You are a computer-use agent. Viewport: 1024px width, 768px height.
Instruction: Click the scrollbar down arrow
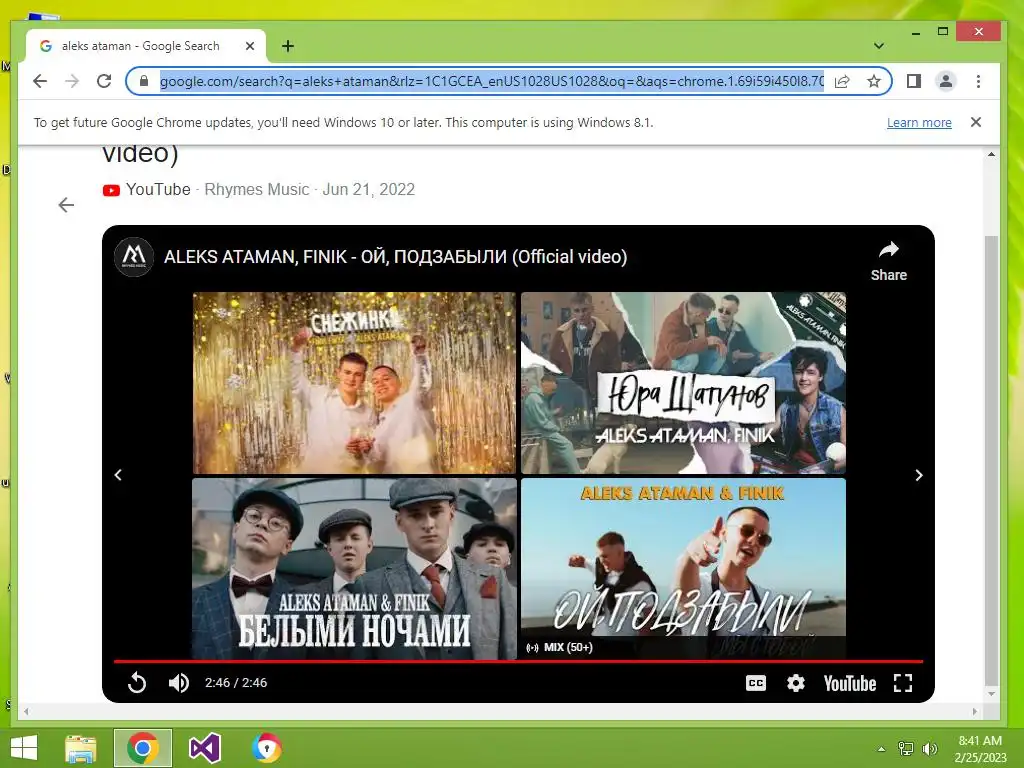pyautogui.click(x=991, y=694)
